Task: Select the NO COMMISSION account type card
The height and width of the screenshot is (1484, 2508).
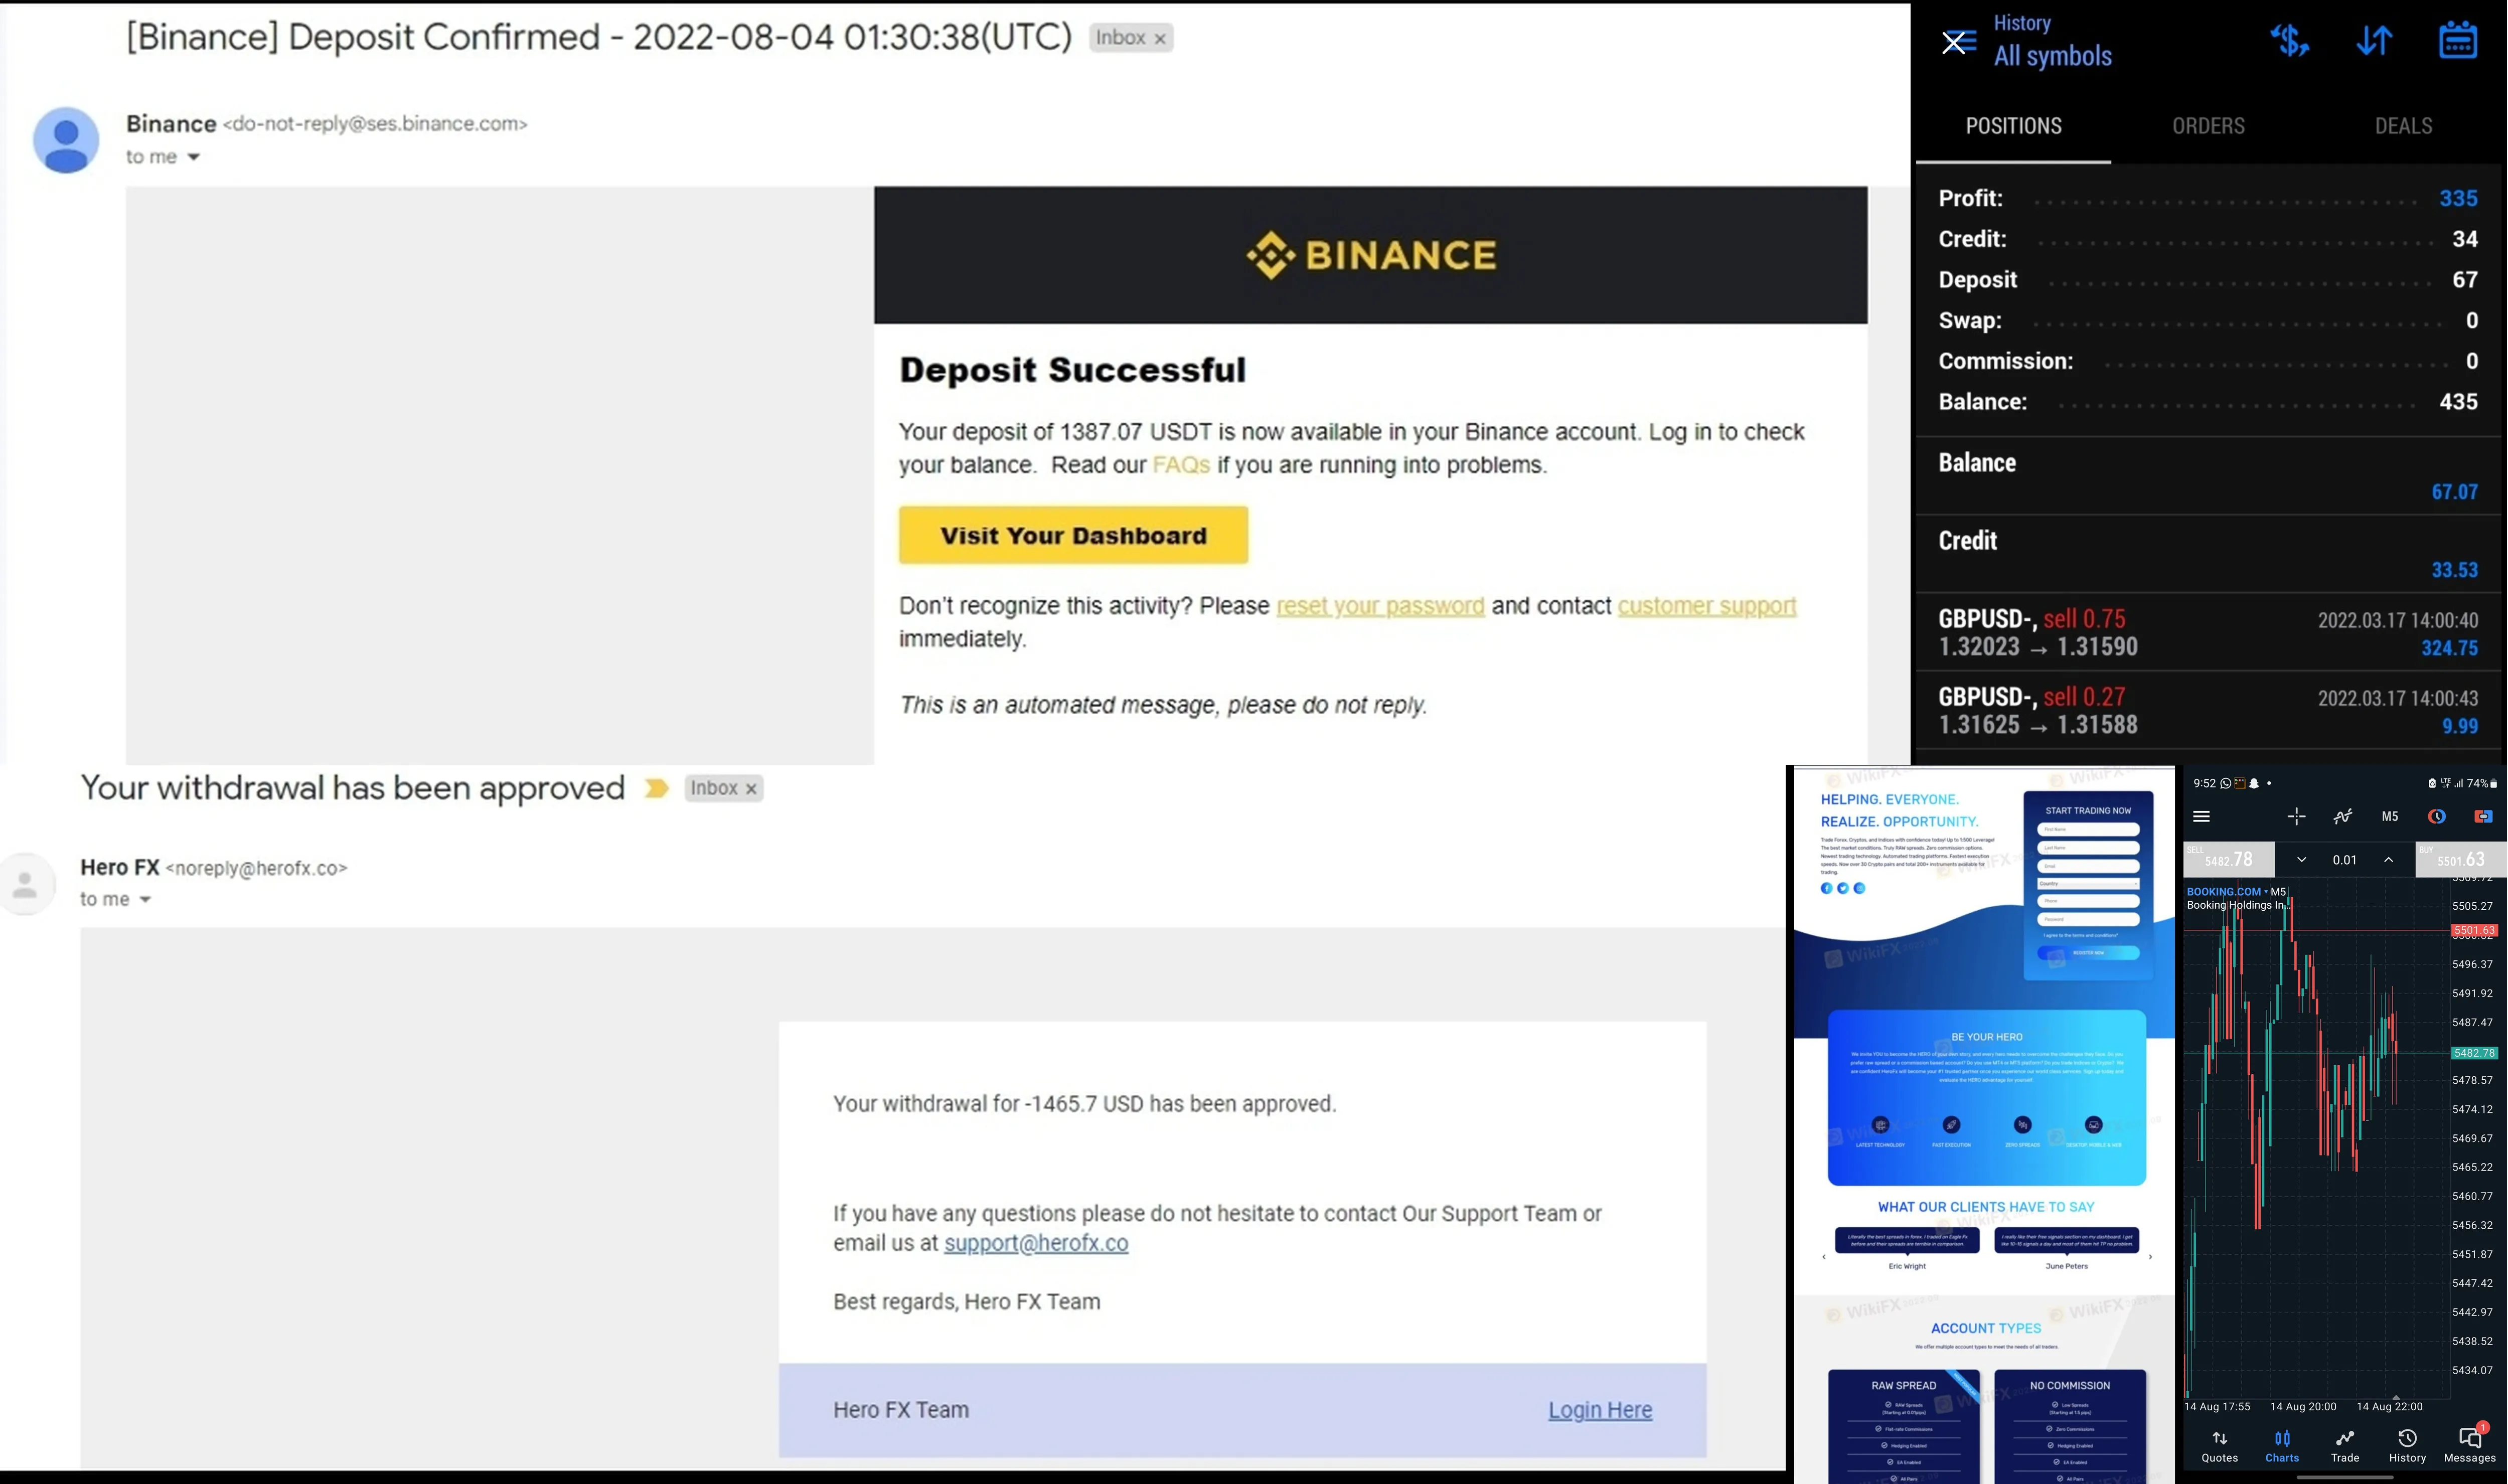Action: point(2070,1426)
